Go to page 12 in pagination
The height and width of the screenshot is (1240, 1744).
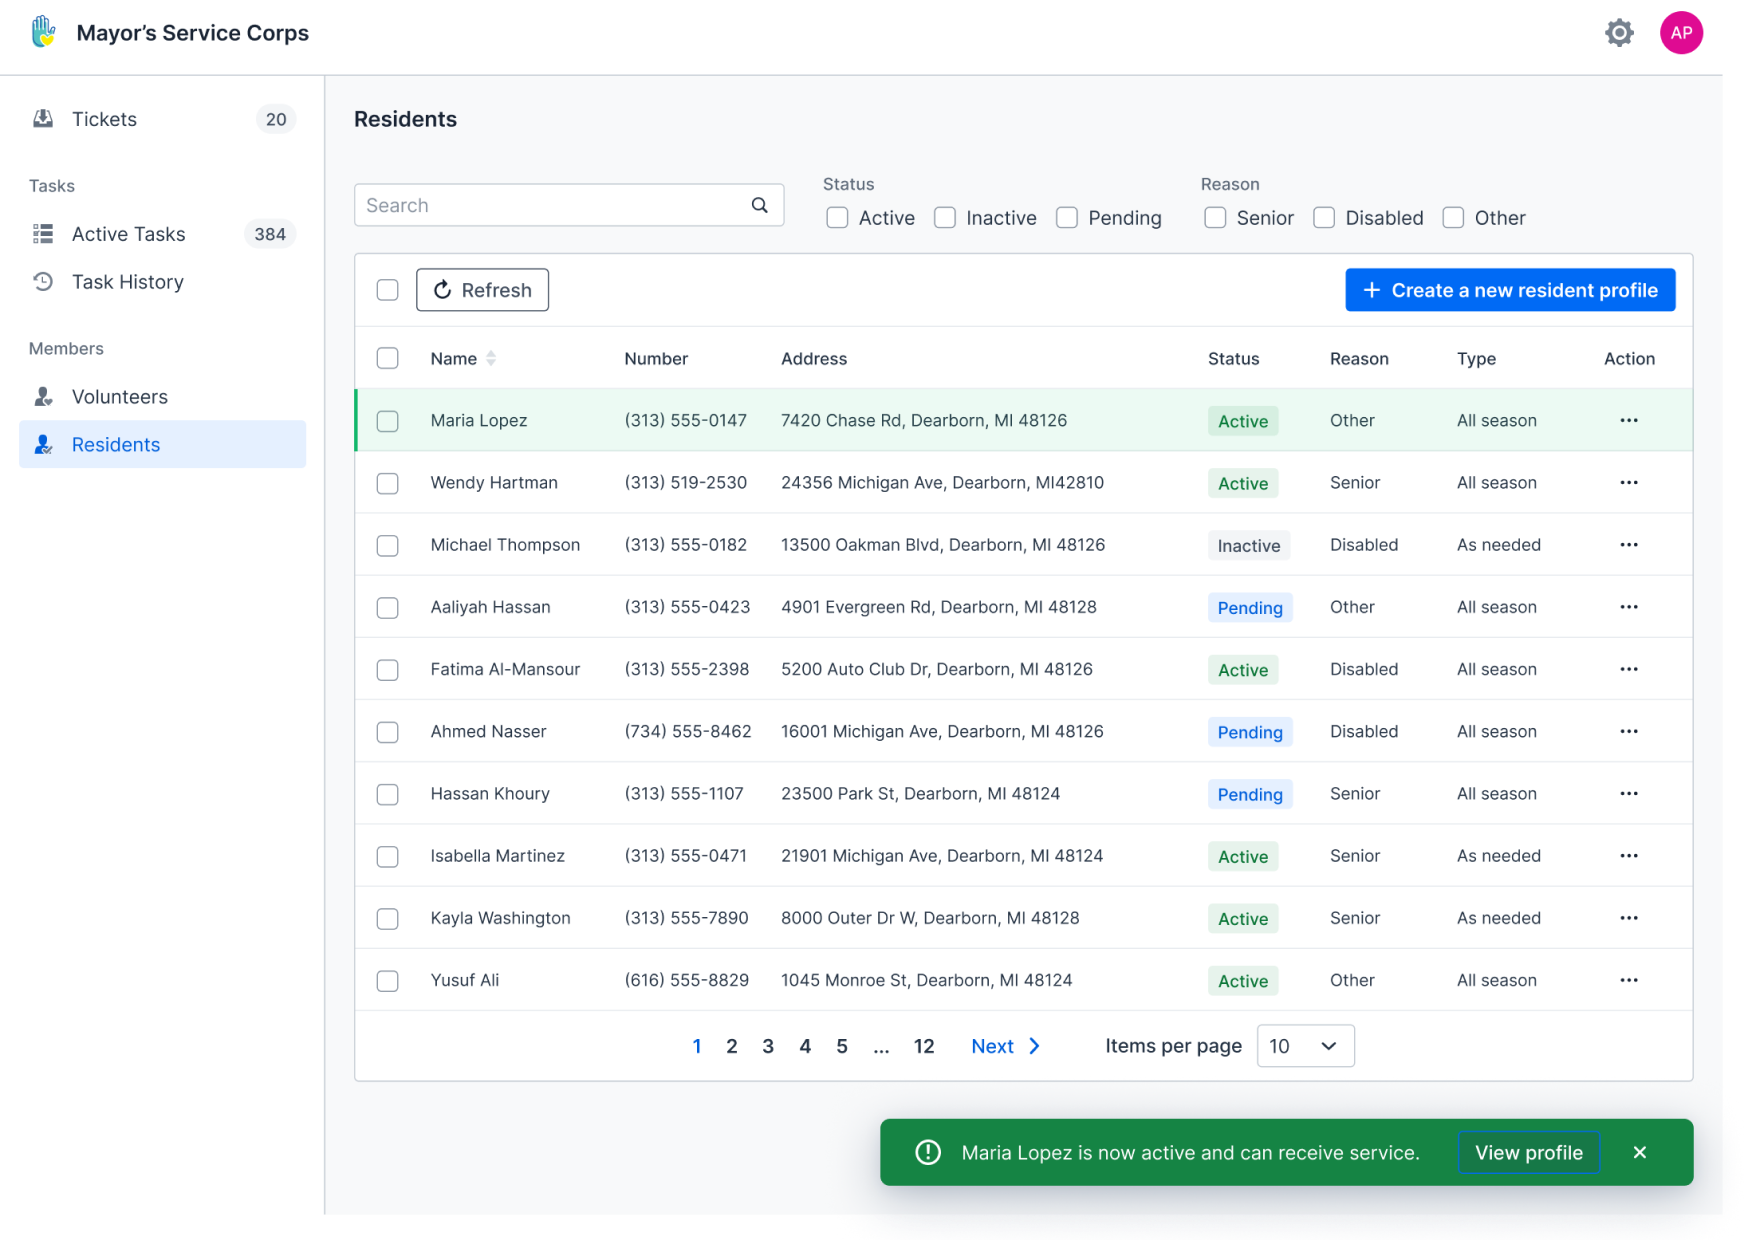924,1046
